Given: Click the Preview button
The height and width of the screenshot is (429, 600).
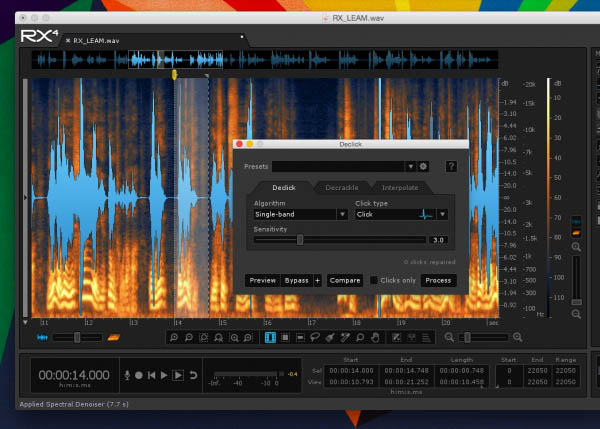Looking at the screenshot, I should click(x=263, y=281).
